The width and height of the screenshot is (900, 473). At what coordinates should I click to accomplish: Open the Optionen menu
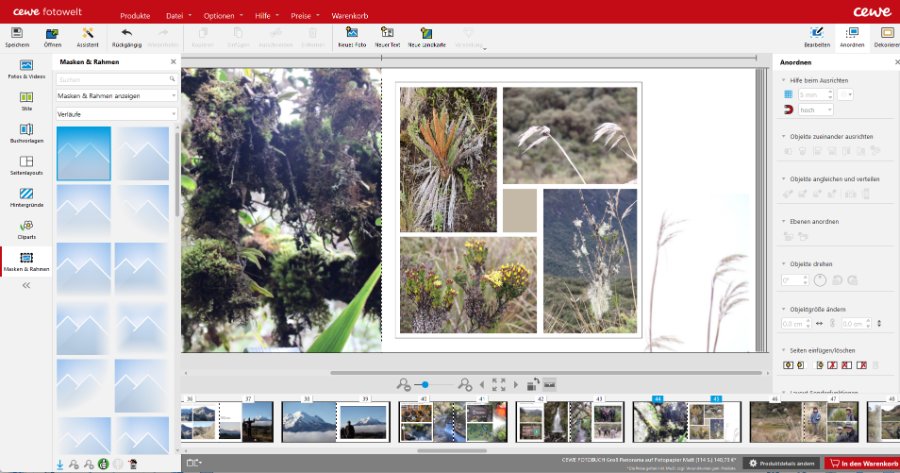coord(222,17)
